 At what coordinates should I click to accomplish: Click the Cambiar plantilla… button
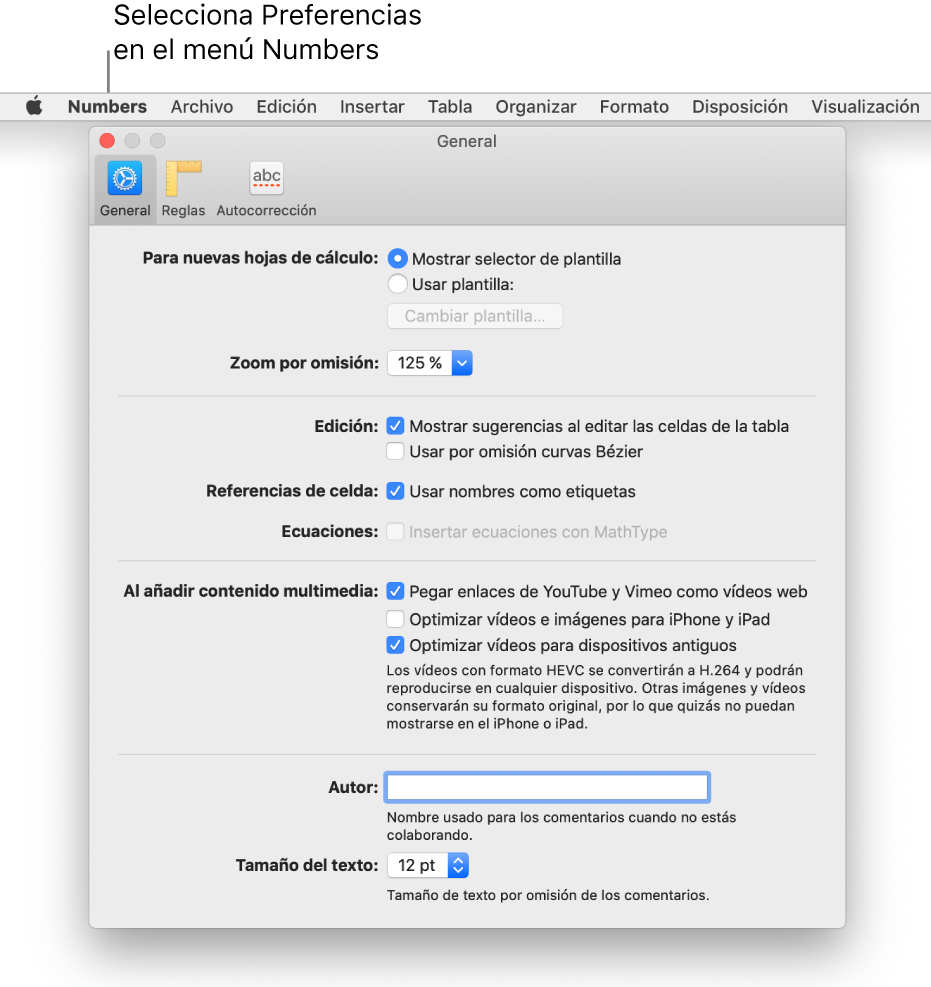click(x=475, y=316)
